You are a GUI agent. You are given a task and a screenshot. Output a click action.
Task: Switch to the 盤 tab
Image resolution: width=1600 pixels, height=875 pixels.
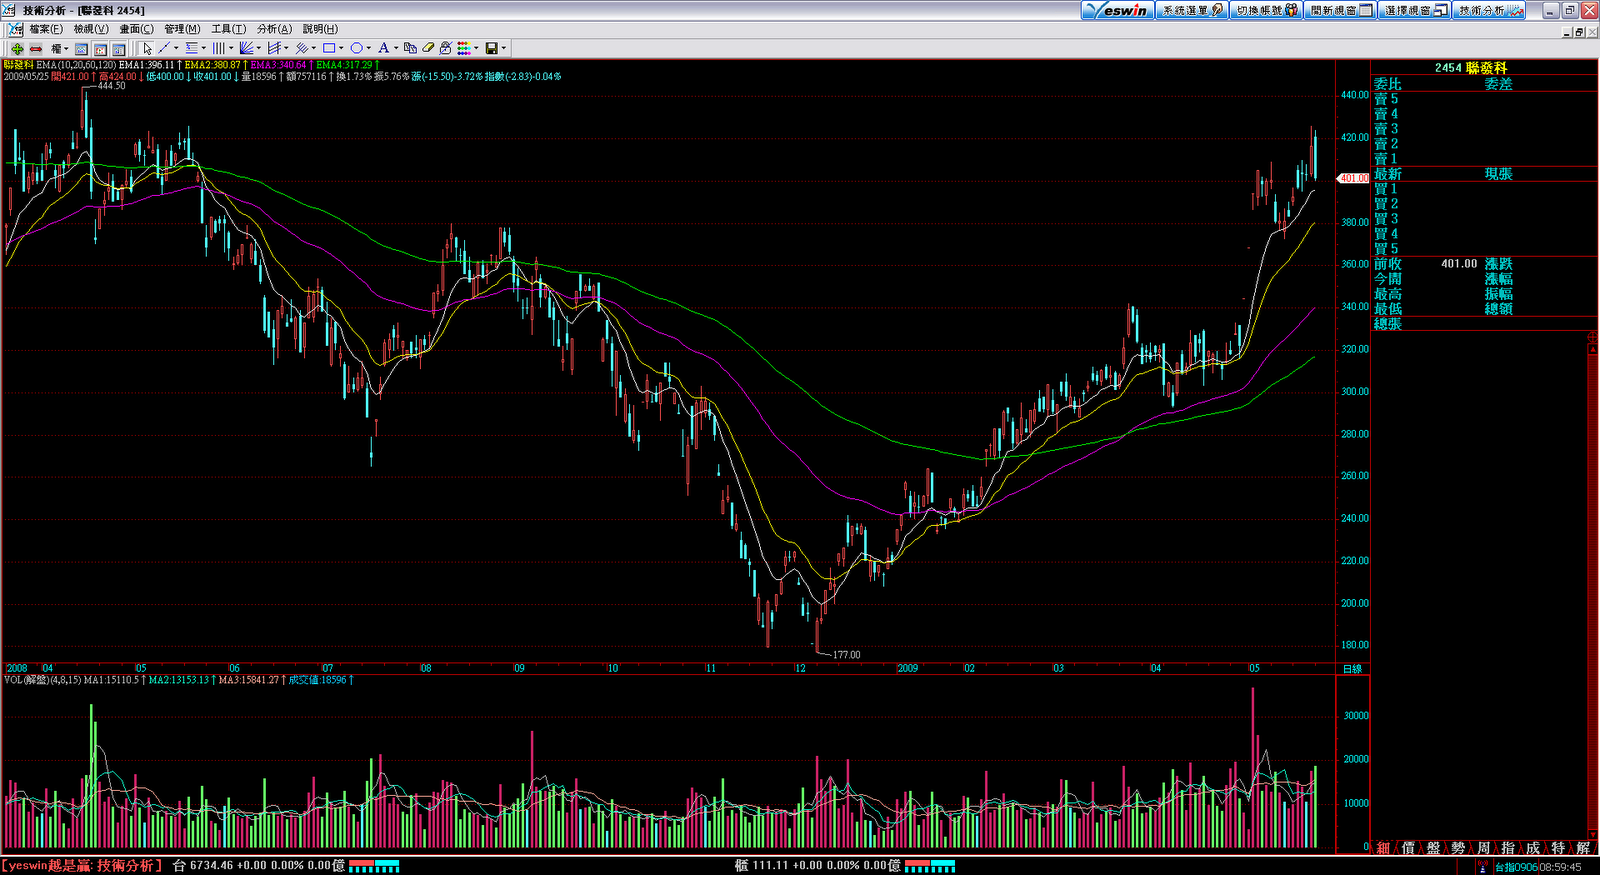pos(1434,848)
